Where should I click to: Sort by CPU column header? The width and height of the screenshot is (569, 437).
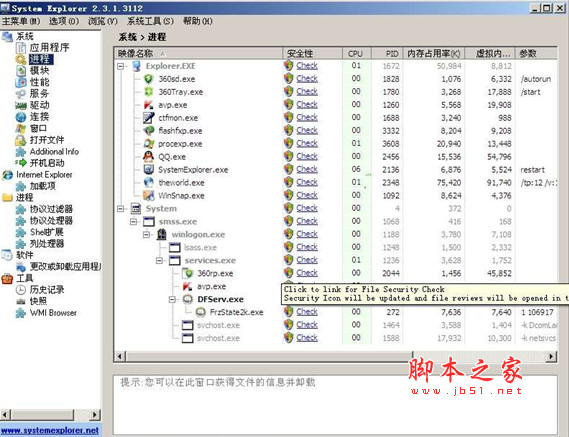coord(357,54)
